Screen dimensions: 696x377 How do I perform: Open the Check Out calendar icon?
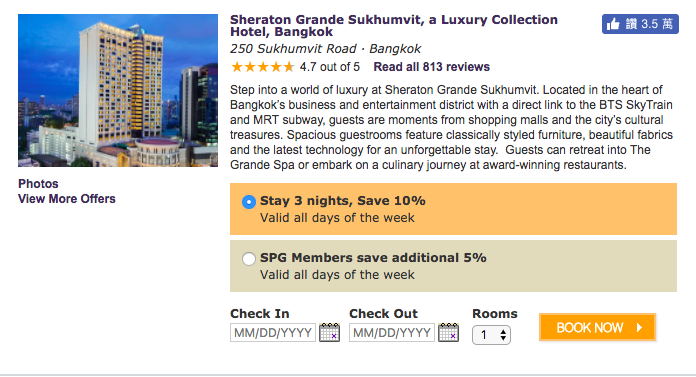click(x=448, y=333)
